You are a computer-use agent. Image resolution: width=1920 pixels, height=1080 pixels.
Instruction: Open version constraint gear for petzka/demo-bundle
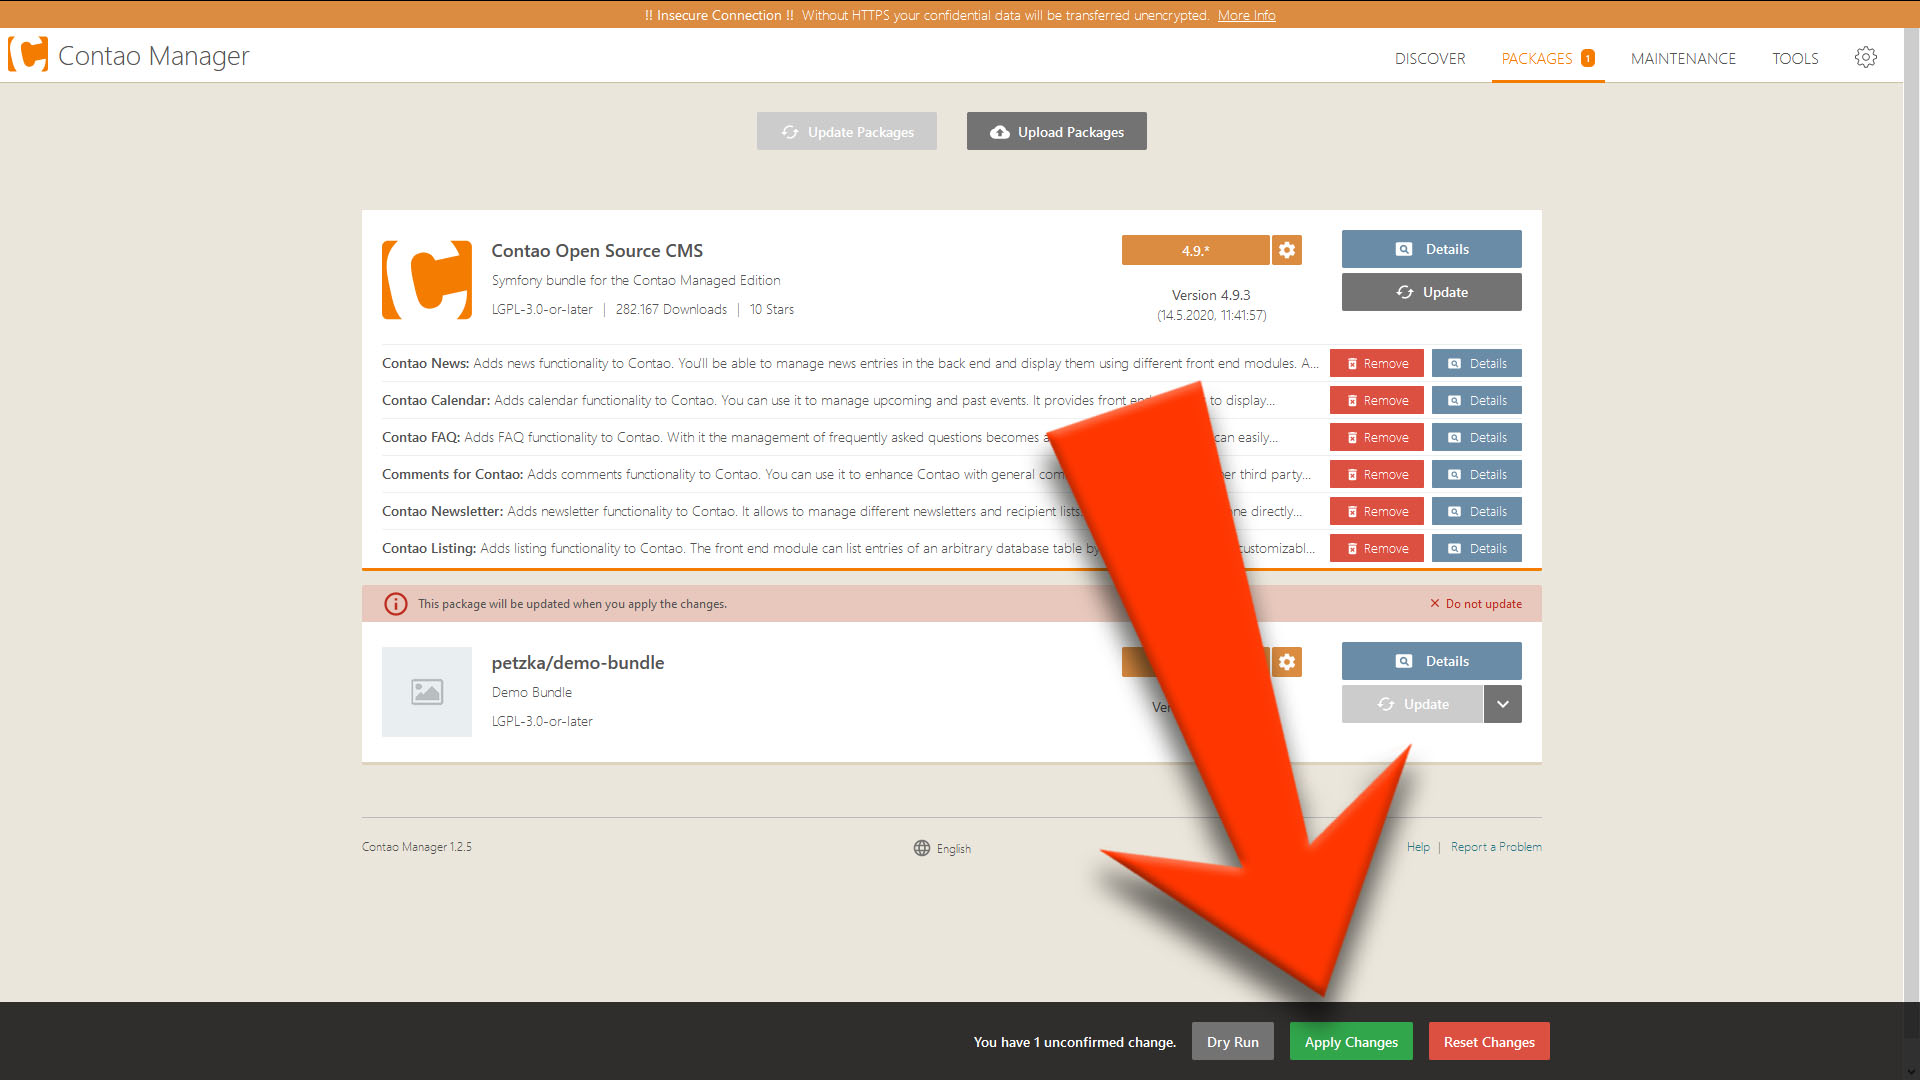(1287, 662)
